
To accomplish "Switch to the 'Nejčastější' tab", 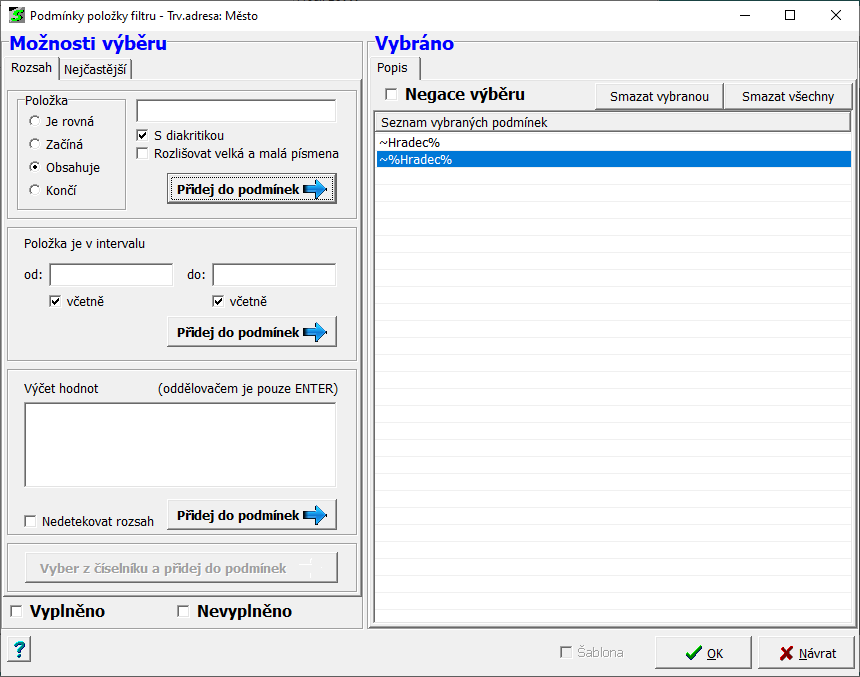I will [96, 70].
